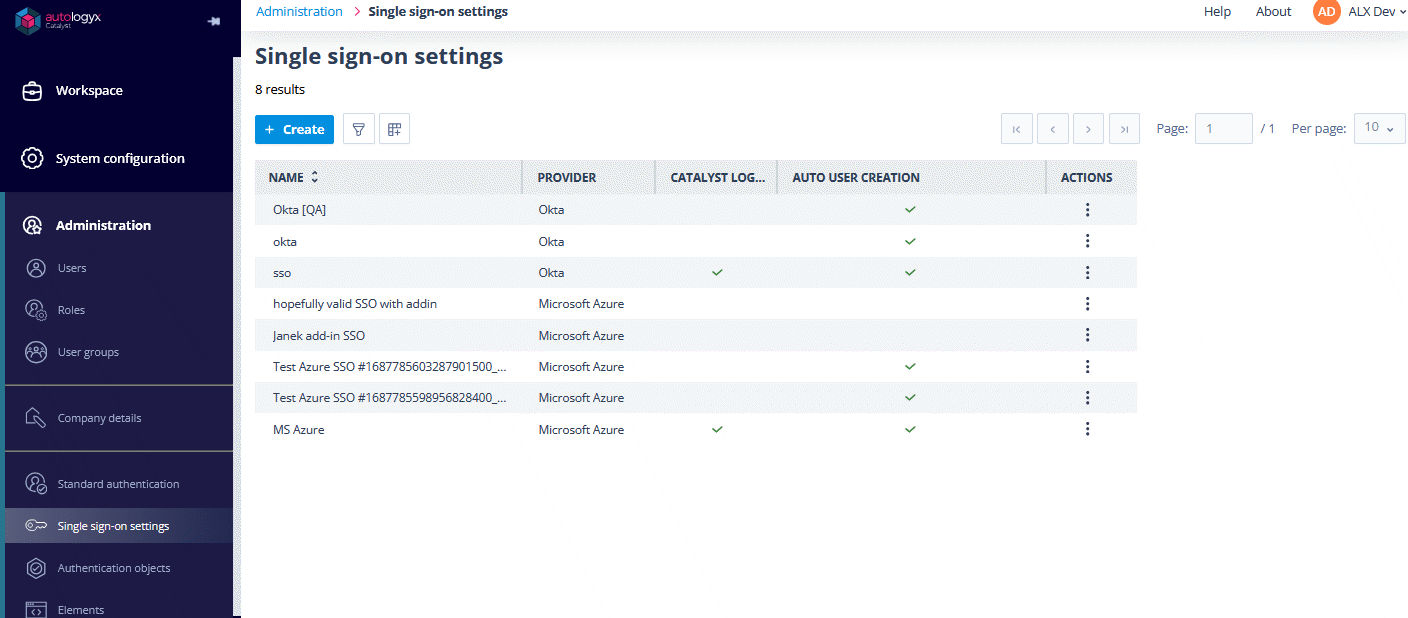Open the Per page dropdown

tap(1380, 128)
